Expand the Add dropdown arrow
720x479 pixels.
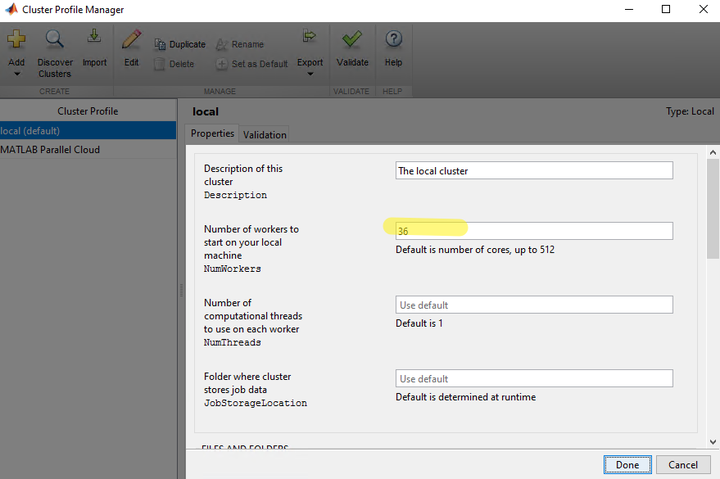pos(17,74)
